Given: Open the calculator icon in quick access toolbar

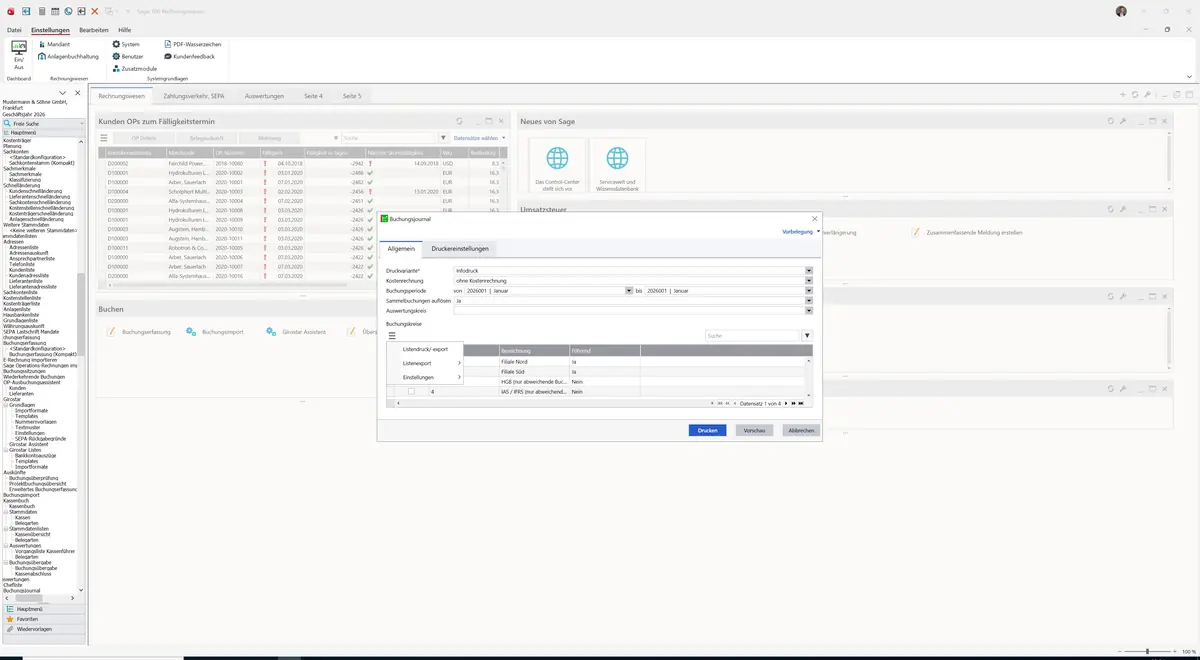Looking at the screenshot, I should (40, 11).
